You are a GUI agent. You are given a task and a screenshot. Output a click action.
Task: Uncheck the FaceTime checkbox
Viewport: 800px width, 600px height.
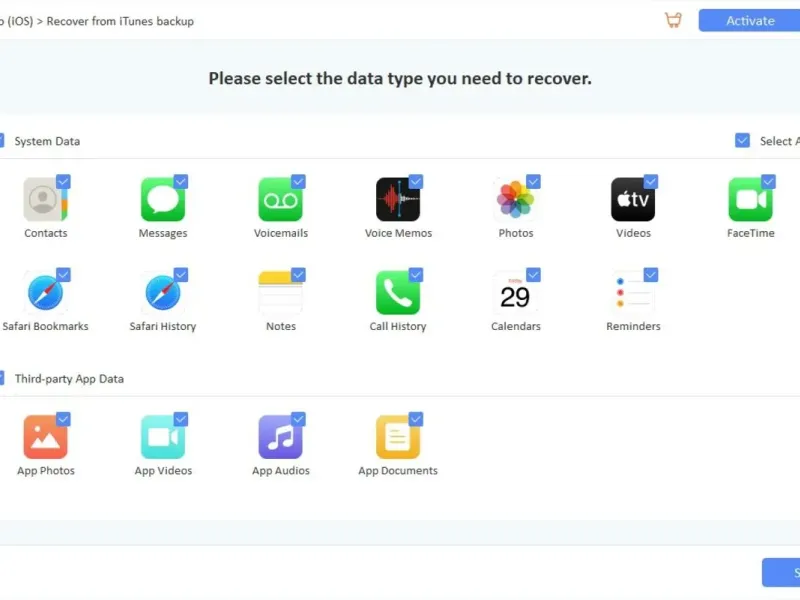(x=768, y=182)
